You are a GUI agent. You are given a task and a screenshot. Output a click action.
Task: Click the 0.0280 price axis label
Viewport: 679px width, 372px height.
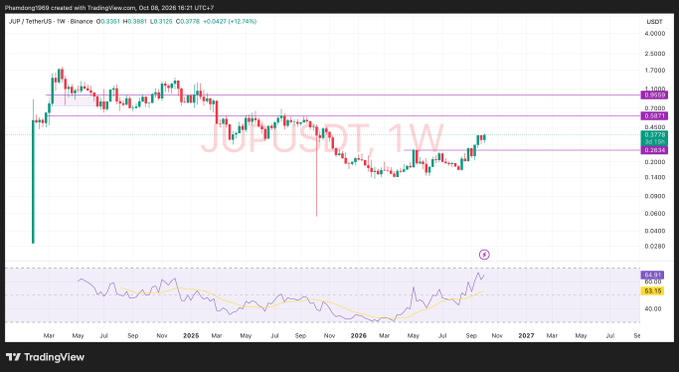(655, 246)
